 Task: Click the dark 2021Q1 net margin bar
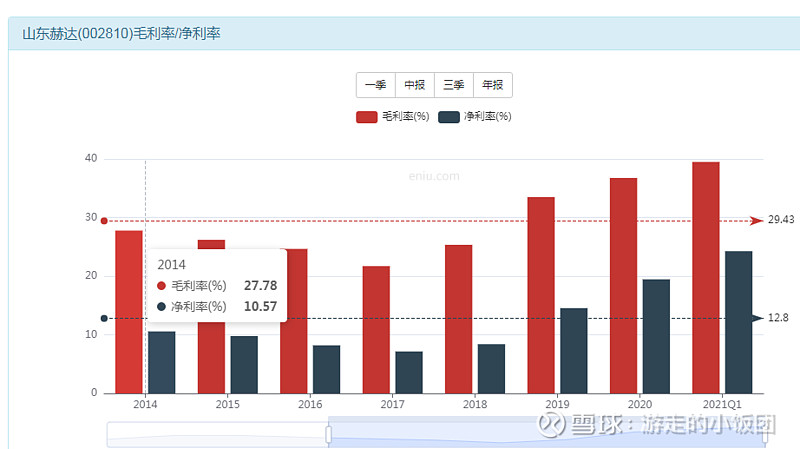tap(738, 322)
